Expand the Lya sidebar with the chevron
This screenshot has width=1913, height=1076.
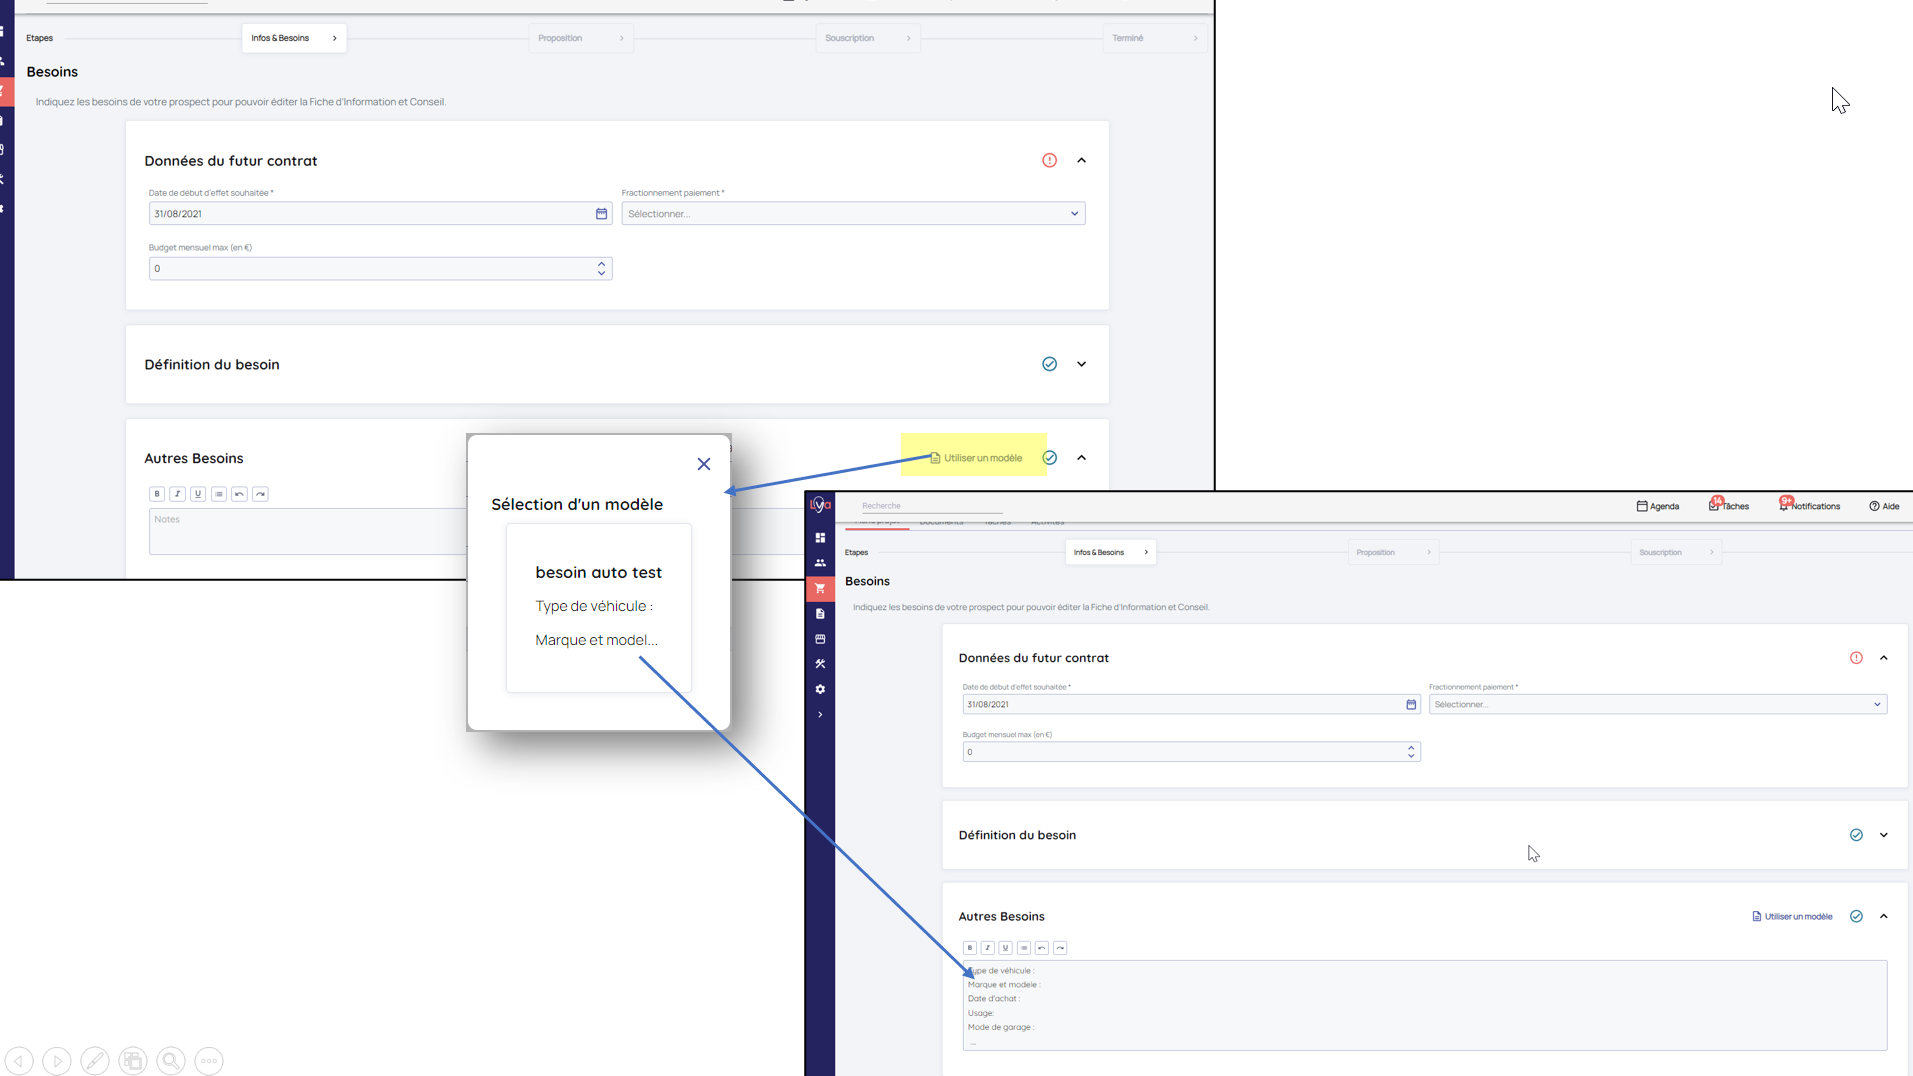pos(820,715)
